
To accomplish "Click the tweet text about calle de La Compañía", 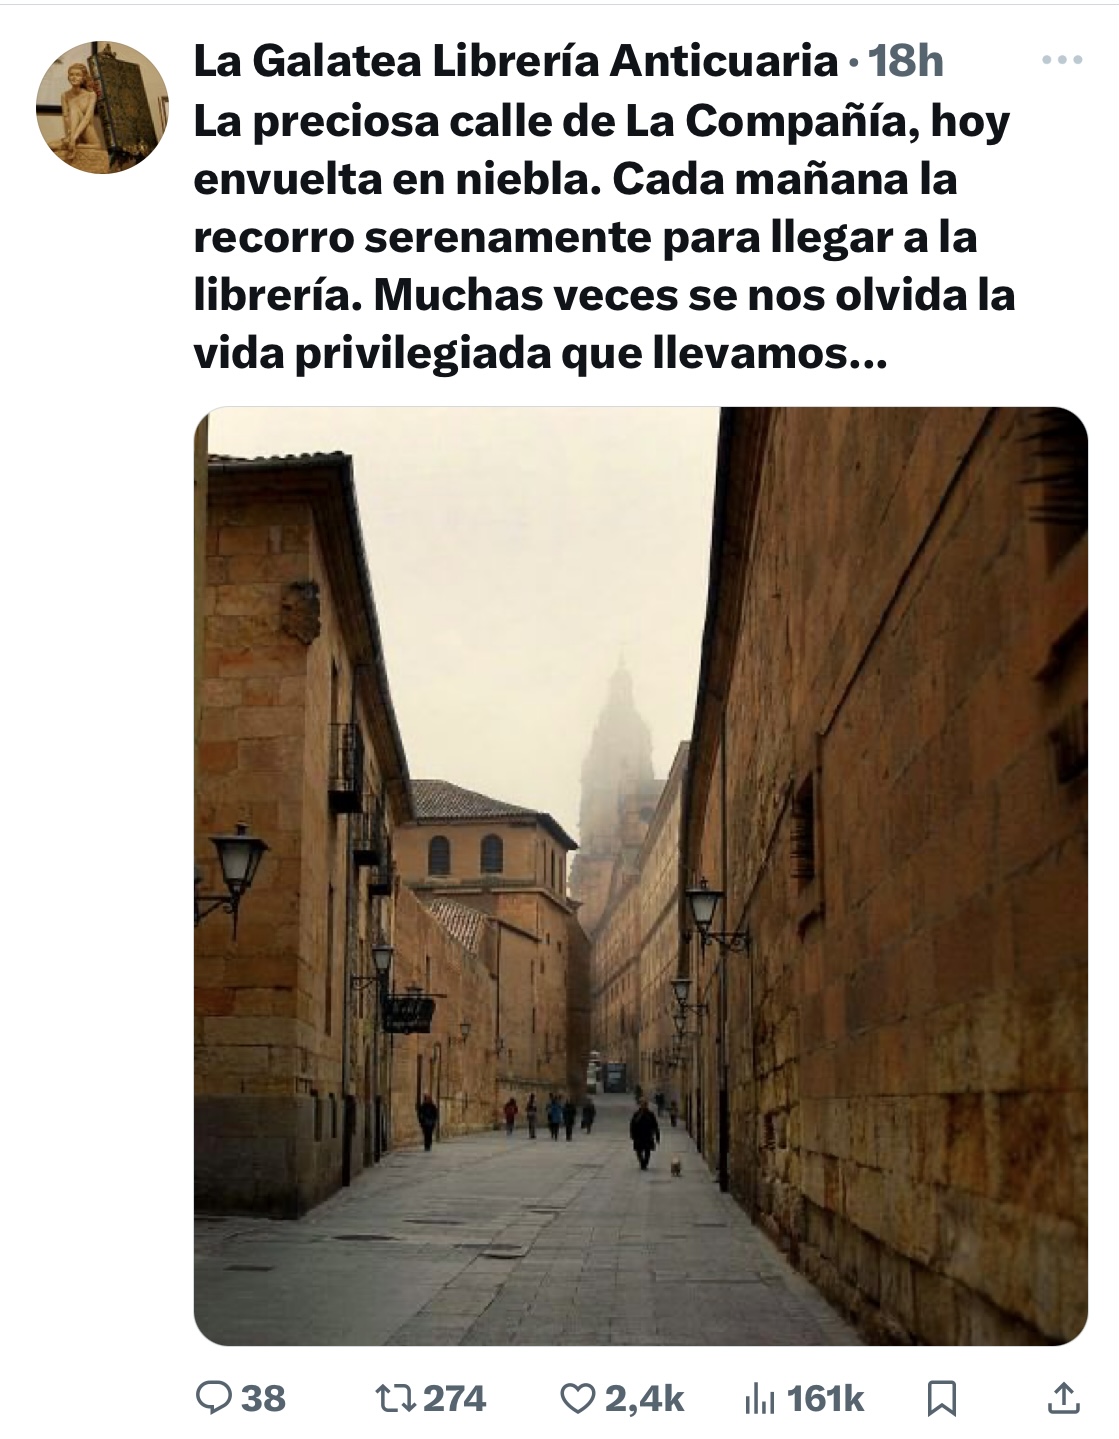I will (x=603, y=237).
